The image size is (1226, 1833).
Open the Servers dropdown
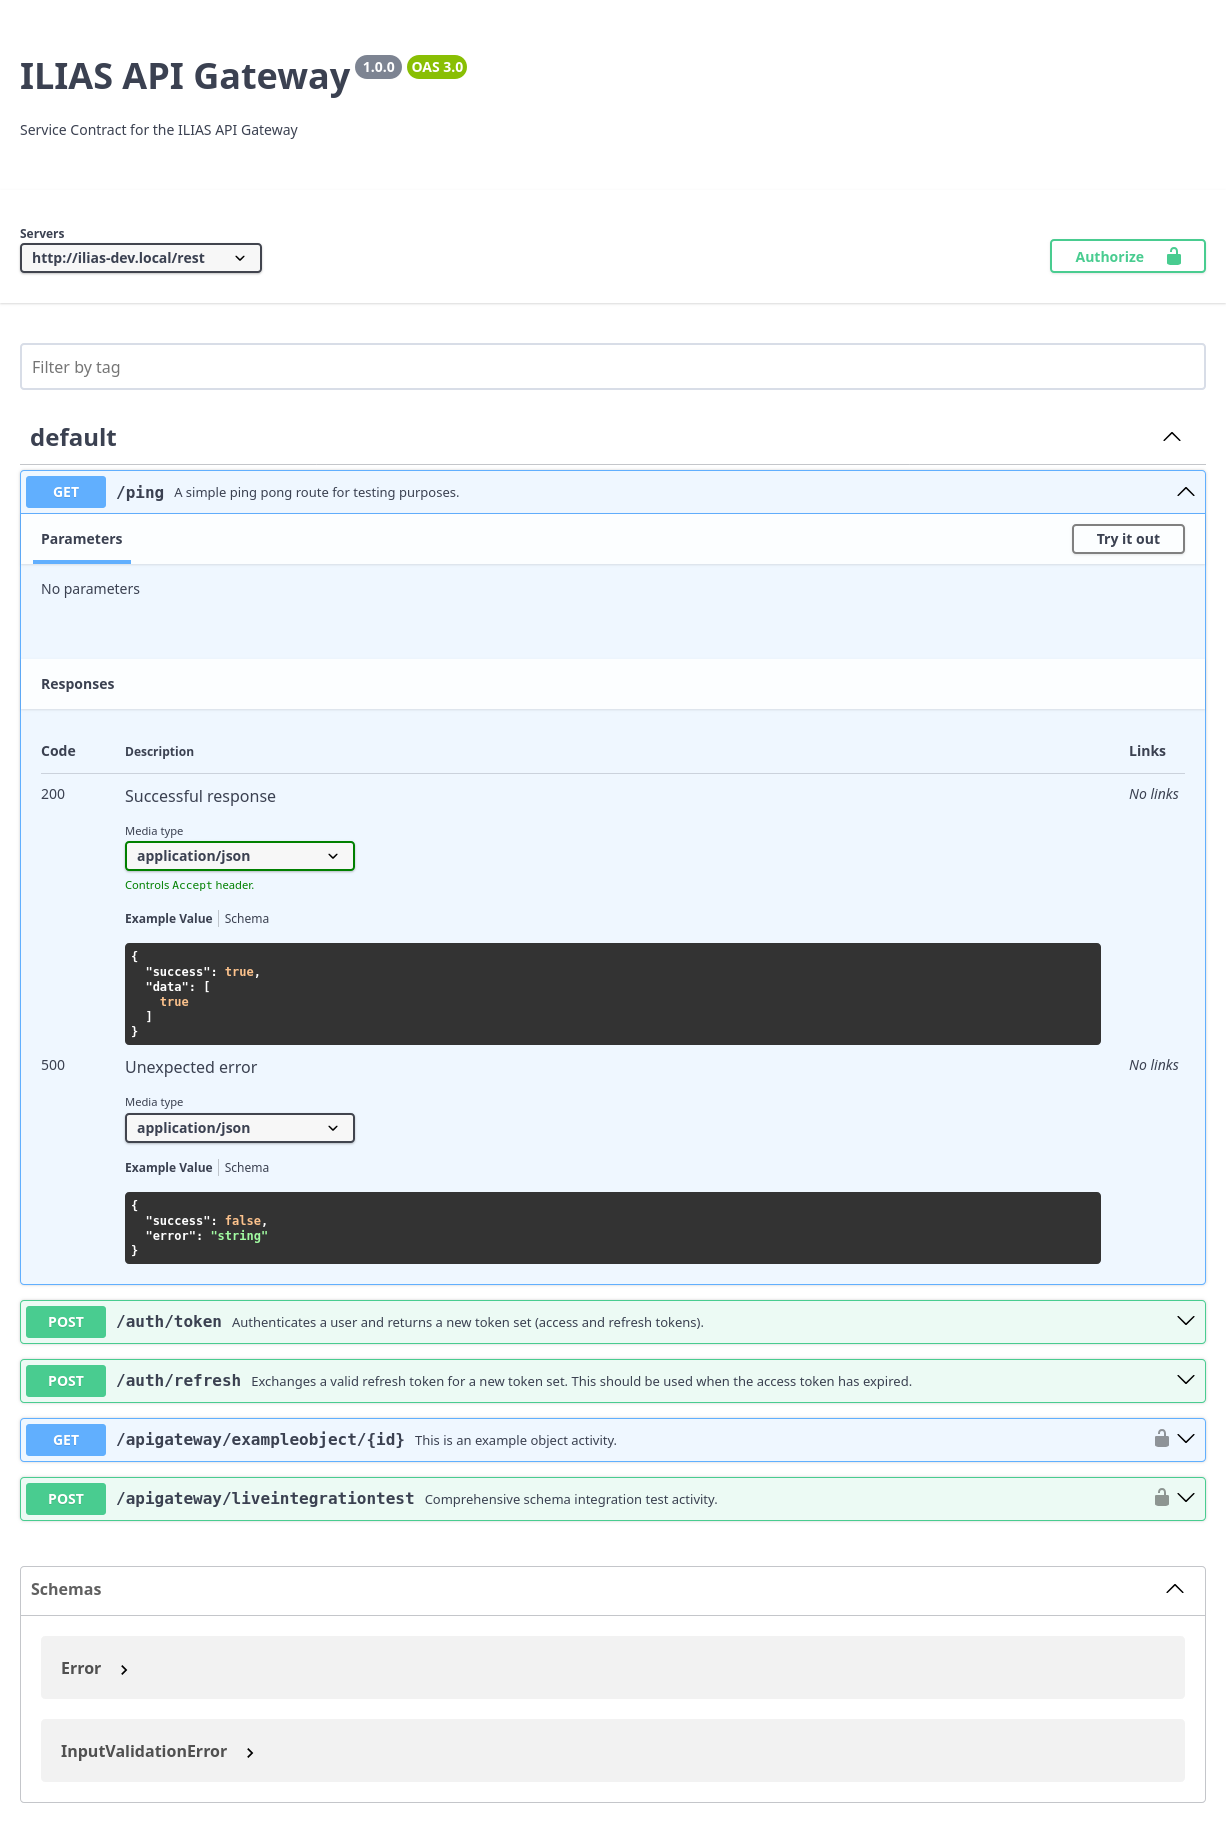click(141, 258)
